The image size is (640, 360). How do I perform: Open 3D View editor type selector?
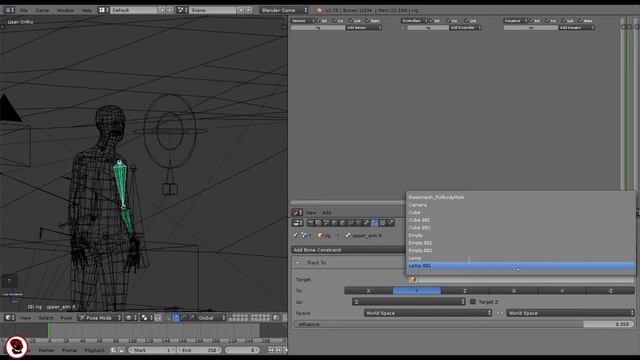pyautogui.click(x=9, y=317)
